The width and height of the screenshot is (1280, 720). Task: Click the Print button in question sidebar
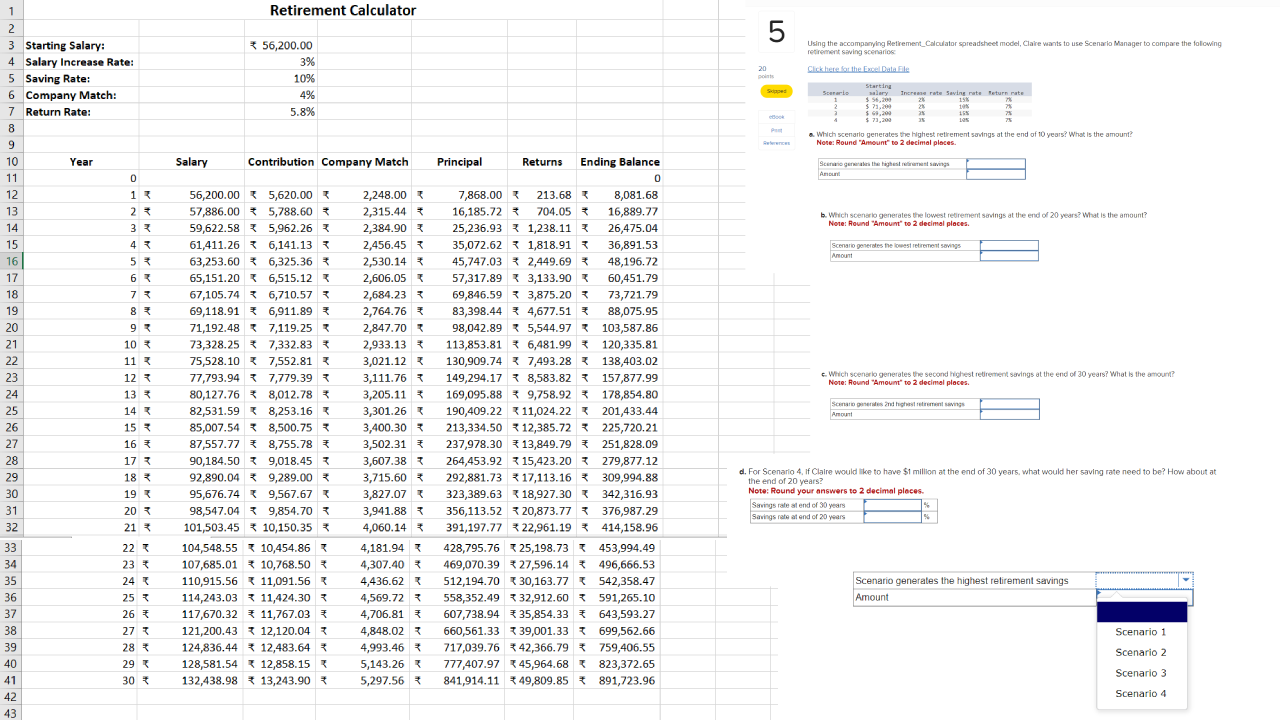click(x=776, y=130)
